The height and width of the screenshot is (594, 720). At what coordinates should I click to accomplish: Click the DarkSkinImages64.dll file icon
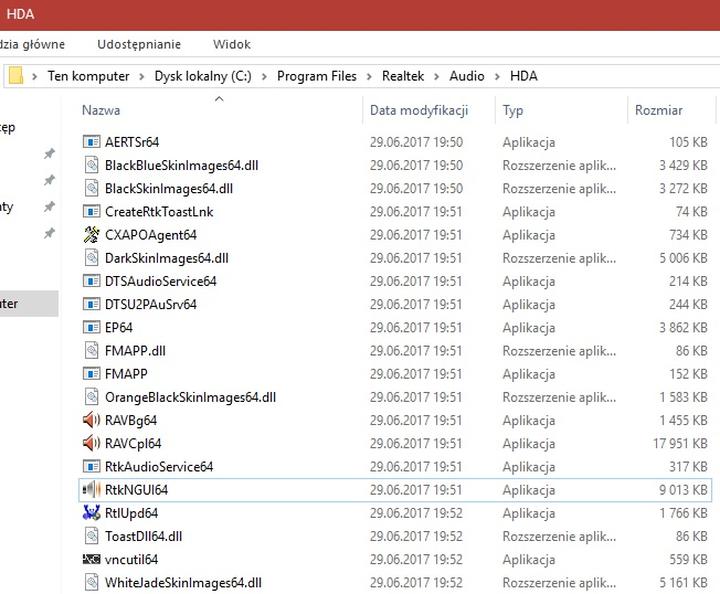tap(91, 258)
